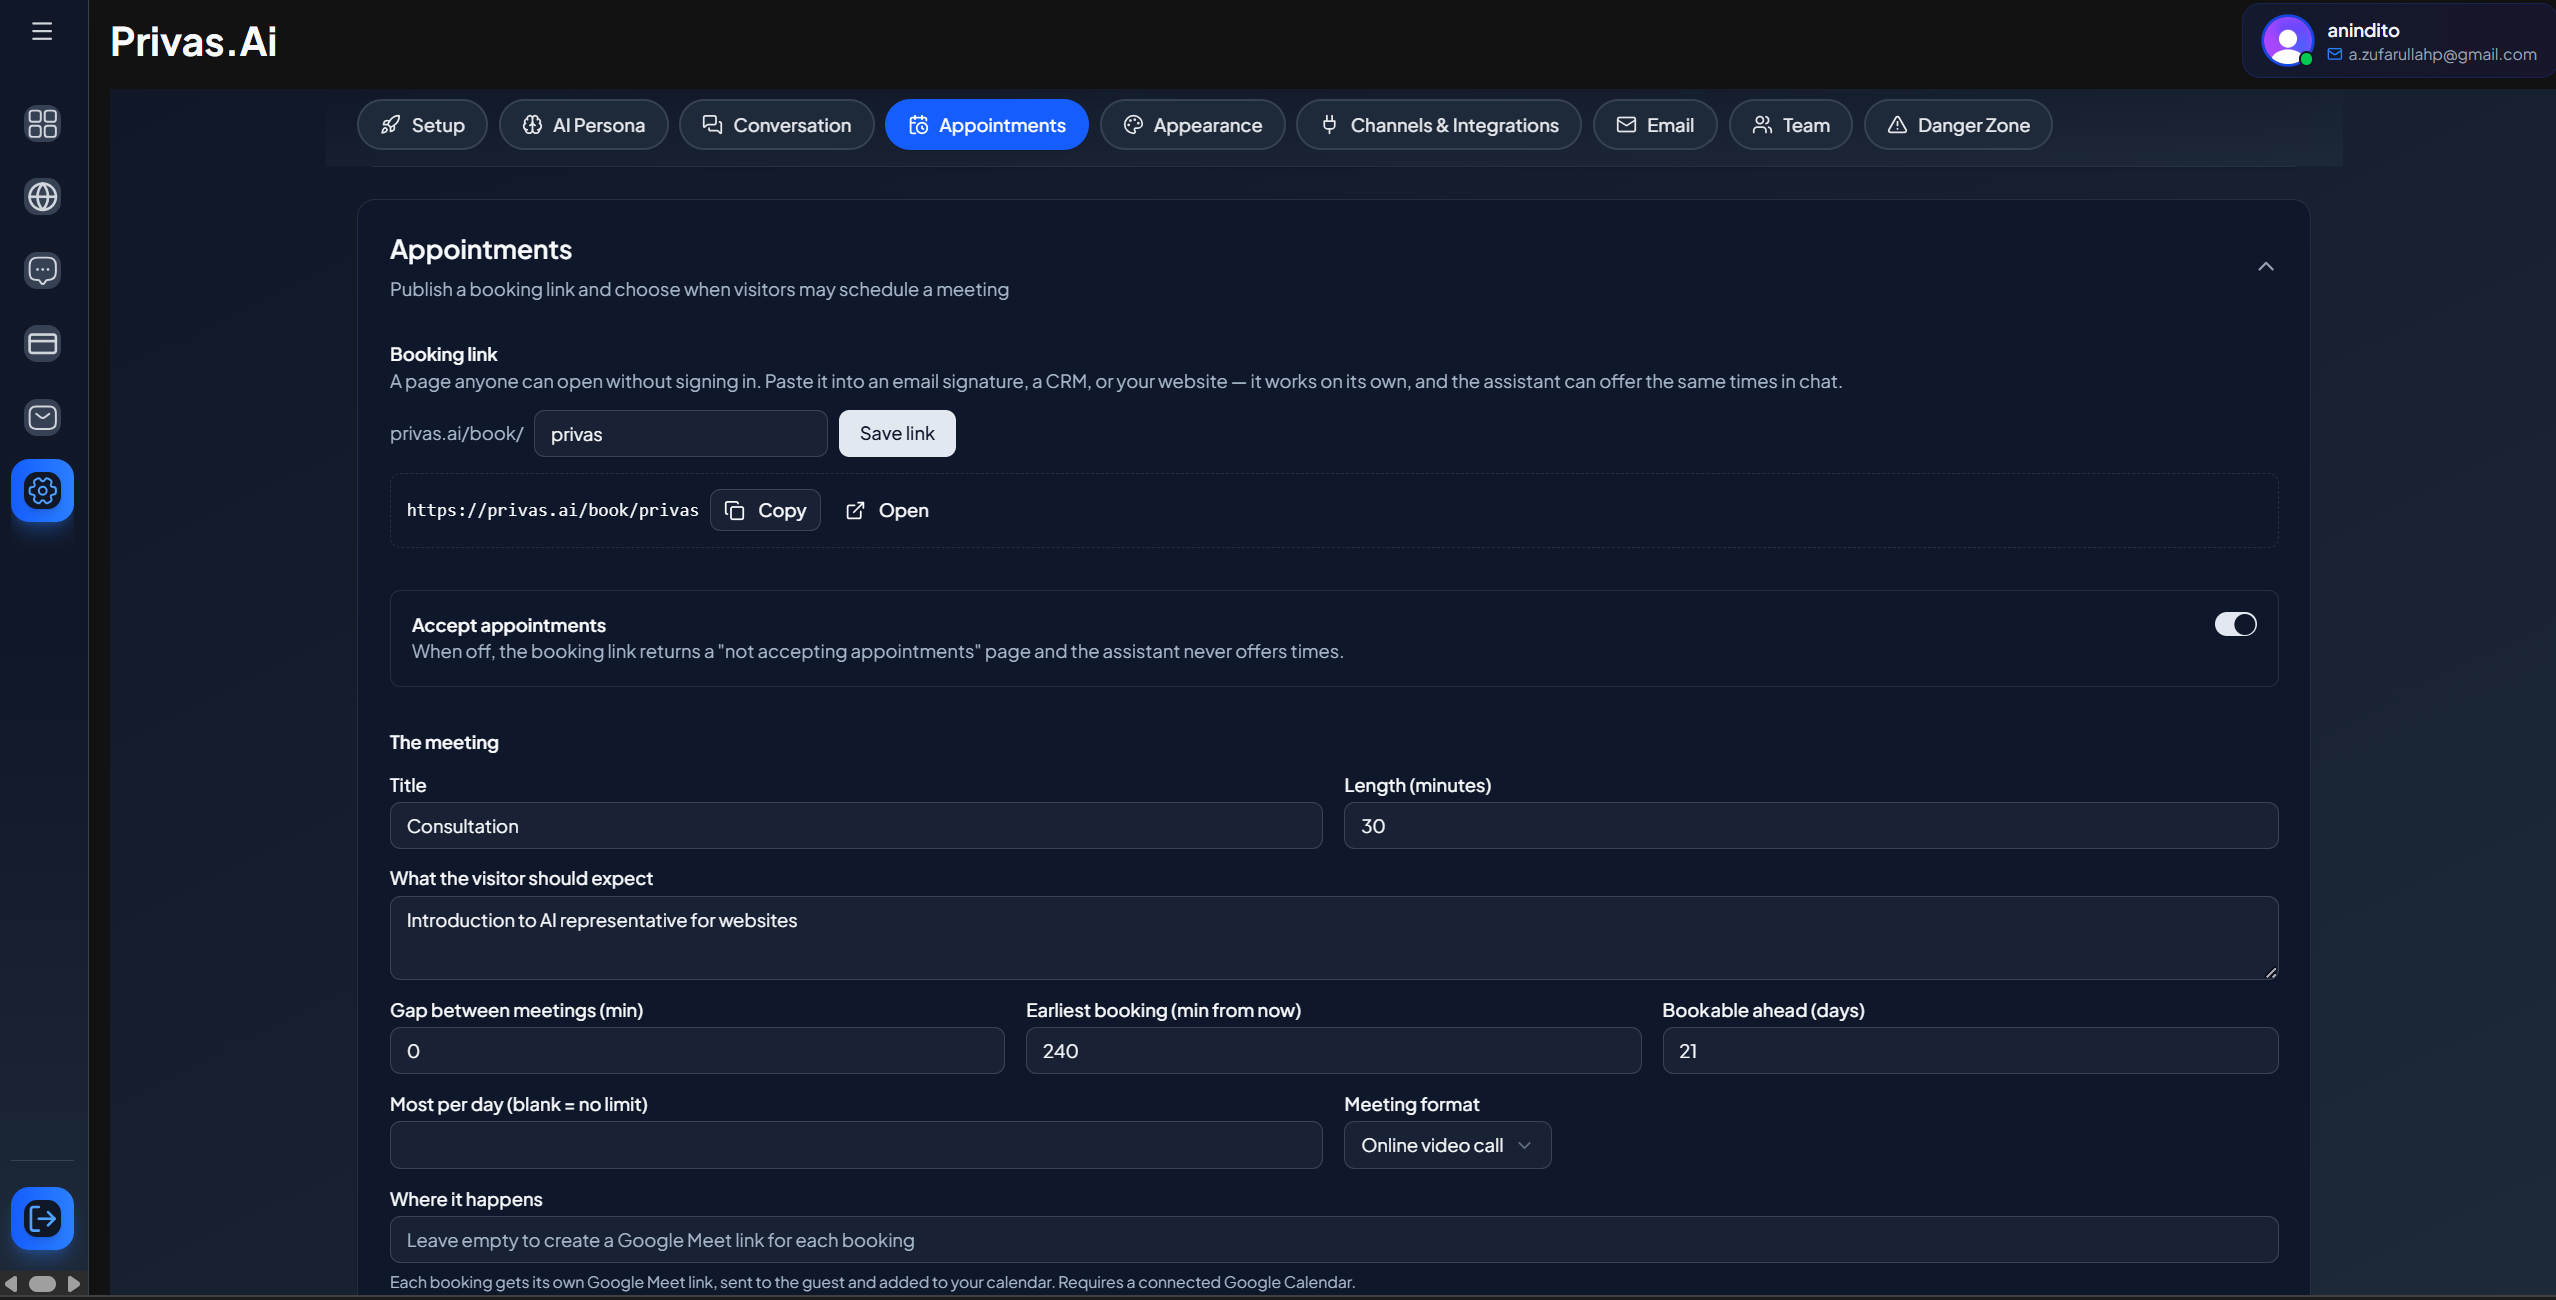Click the Earliest booking field
The height and width of the screenshot is (1300, 2556).
pos(1333,1051)
